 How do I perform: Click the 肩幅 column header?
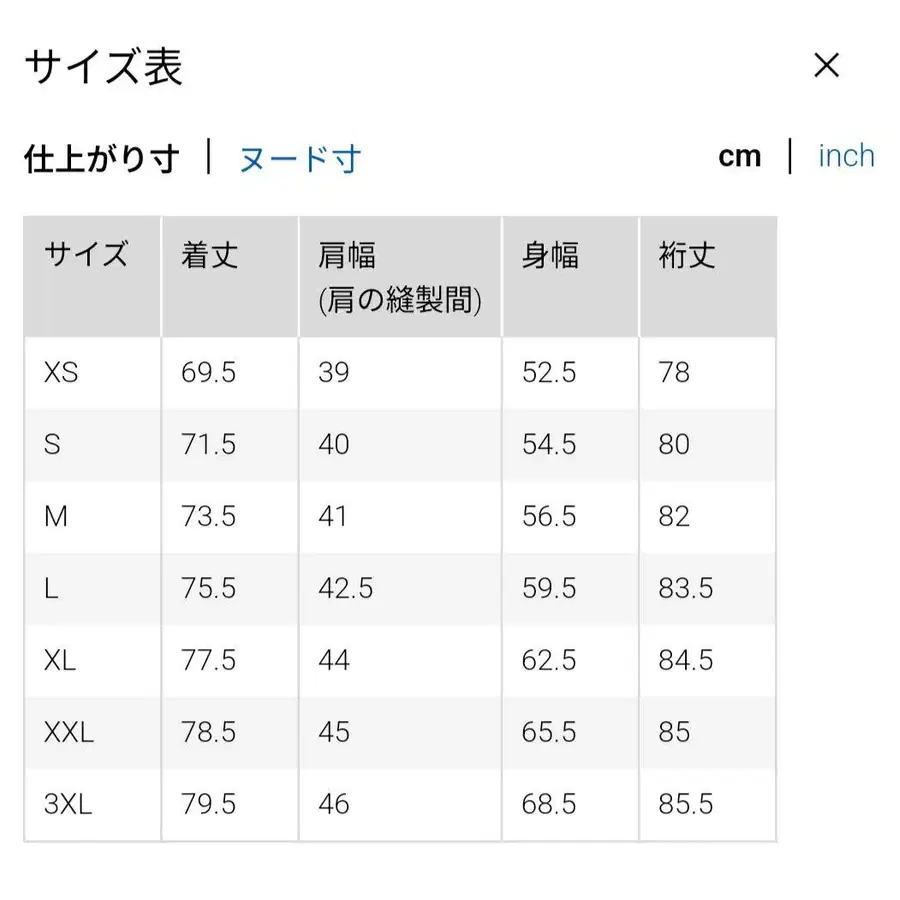coord(345,256)
